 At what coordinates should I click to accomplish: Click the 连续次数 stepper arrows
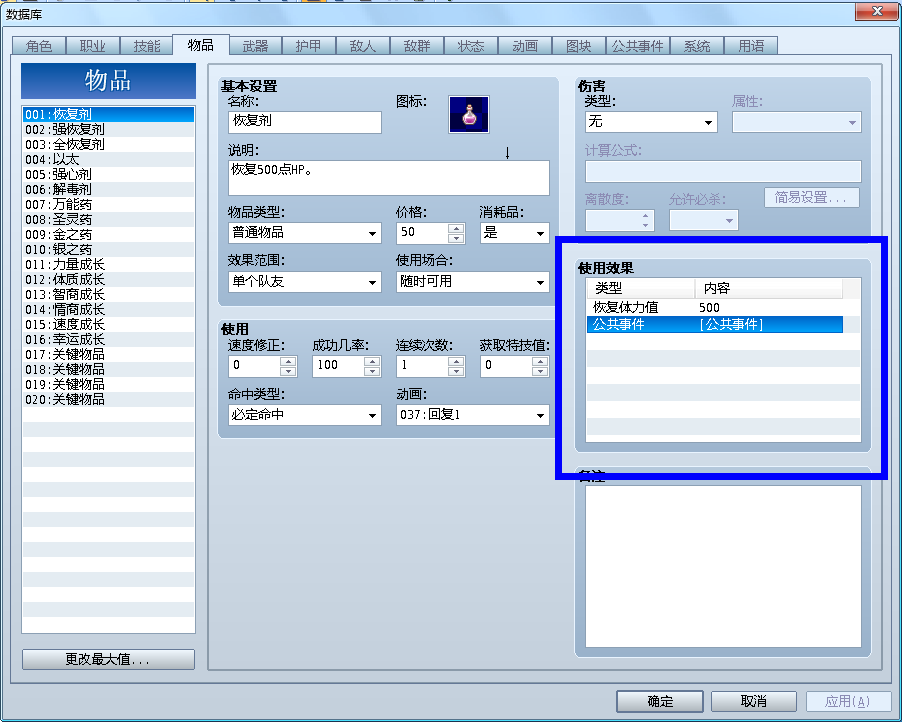coord(456,366)
